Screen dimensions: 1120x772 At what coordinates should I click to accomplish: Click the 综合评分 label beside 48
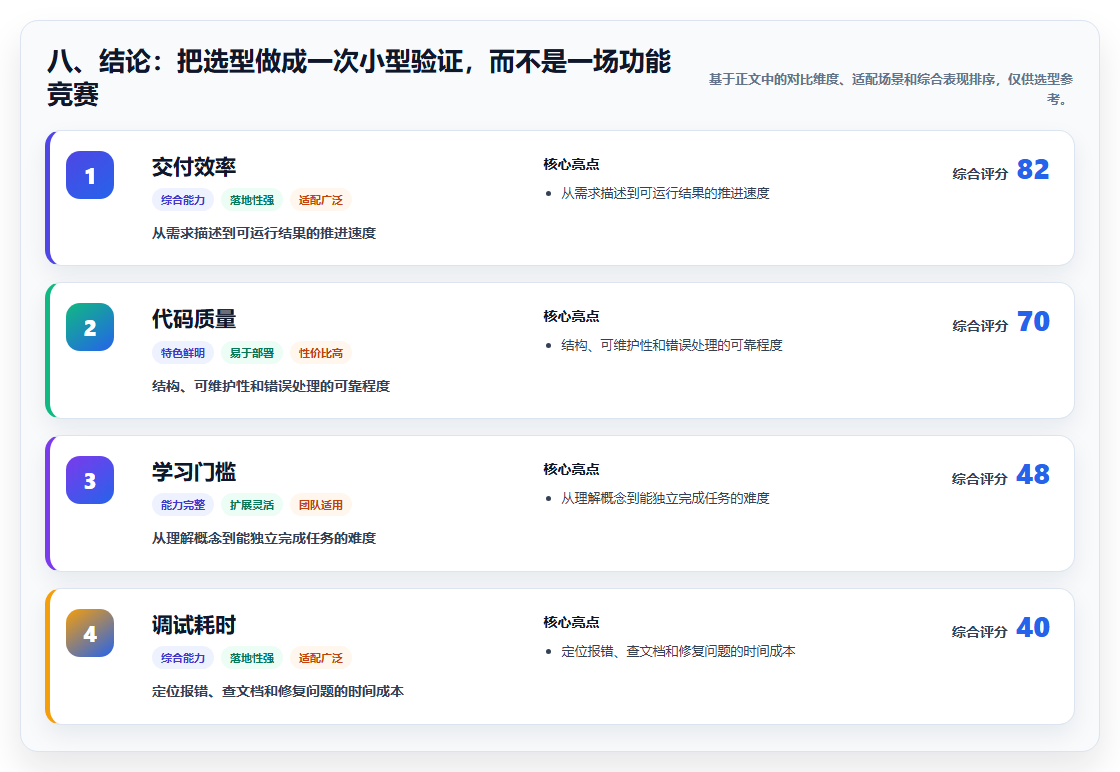(980, 478)
